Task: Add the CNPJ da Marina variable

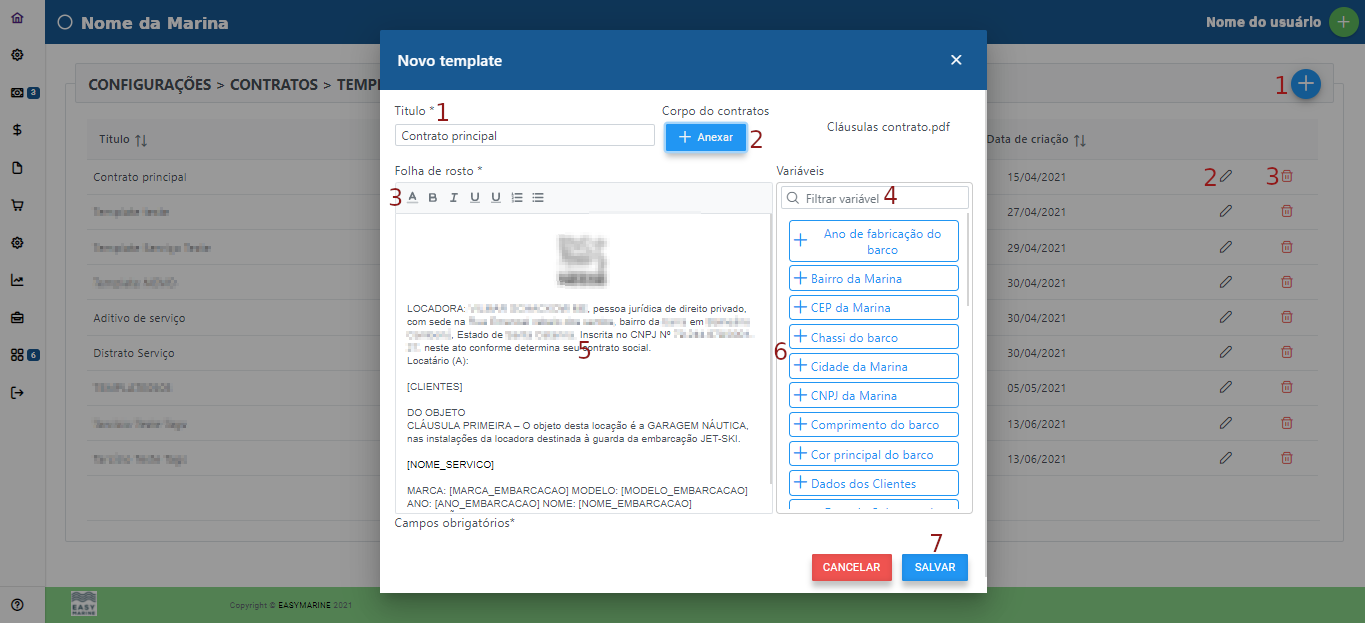Action: click(873, 395)
